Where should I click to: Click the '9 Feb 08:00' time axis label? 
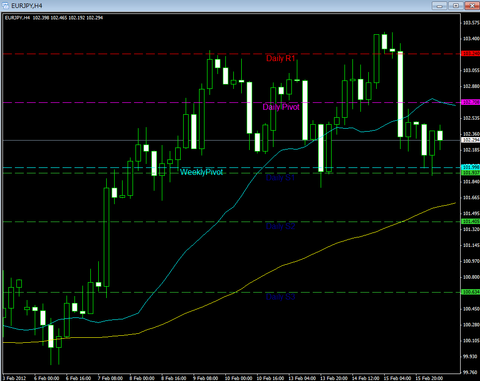pyautogui.click(x=206, y=378)
